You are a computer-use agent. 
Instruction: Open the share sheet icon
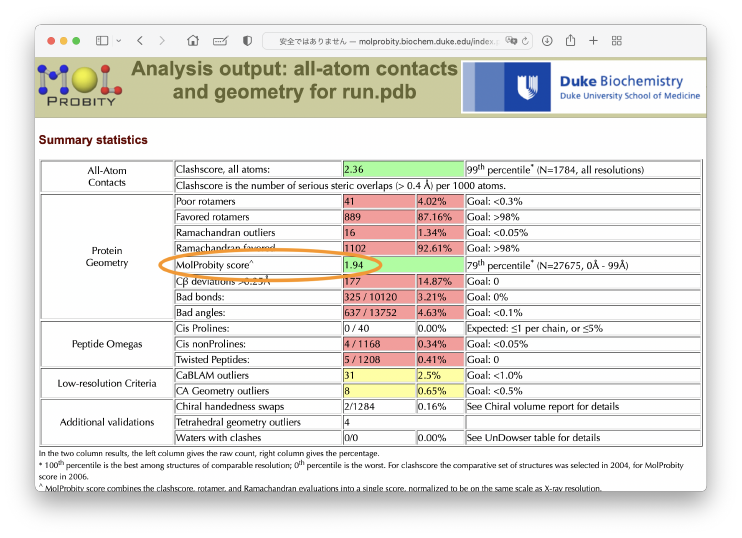(x=571, y=40)
